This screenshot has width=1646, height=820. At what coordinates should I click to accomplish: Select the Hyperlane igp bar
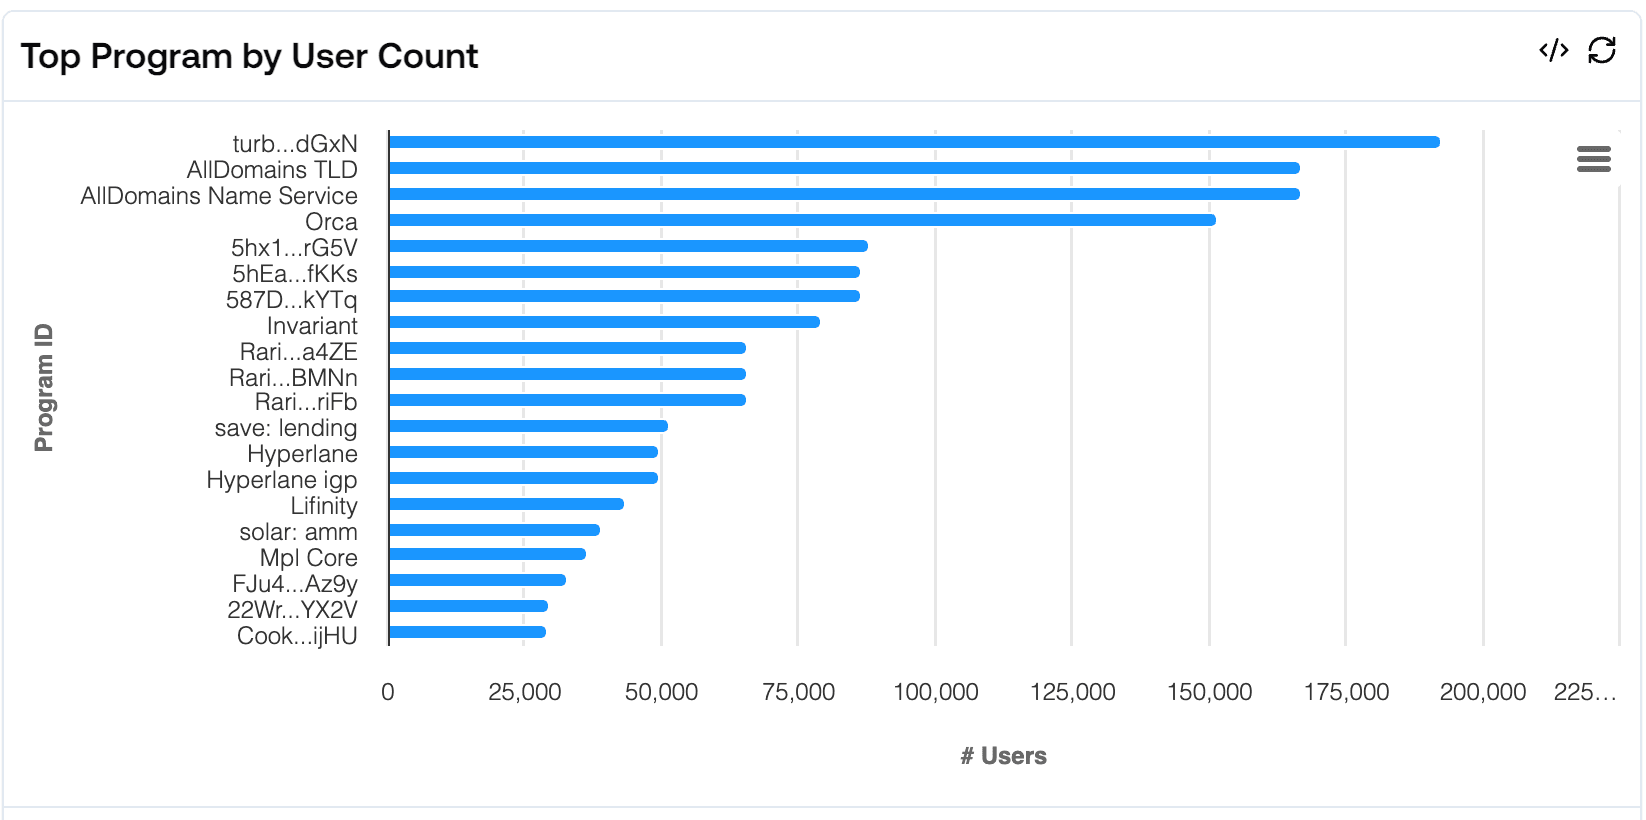(522, 478)
